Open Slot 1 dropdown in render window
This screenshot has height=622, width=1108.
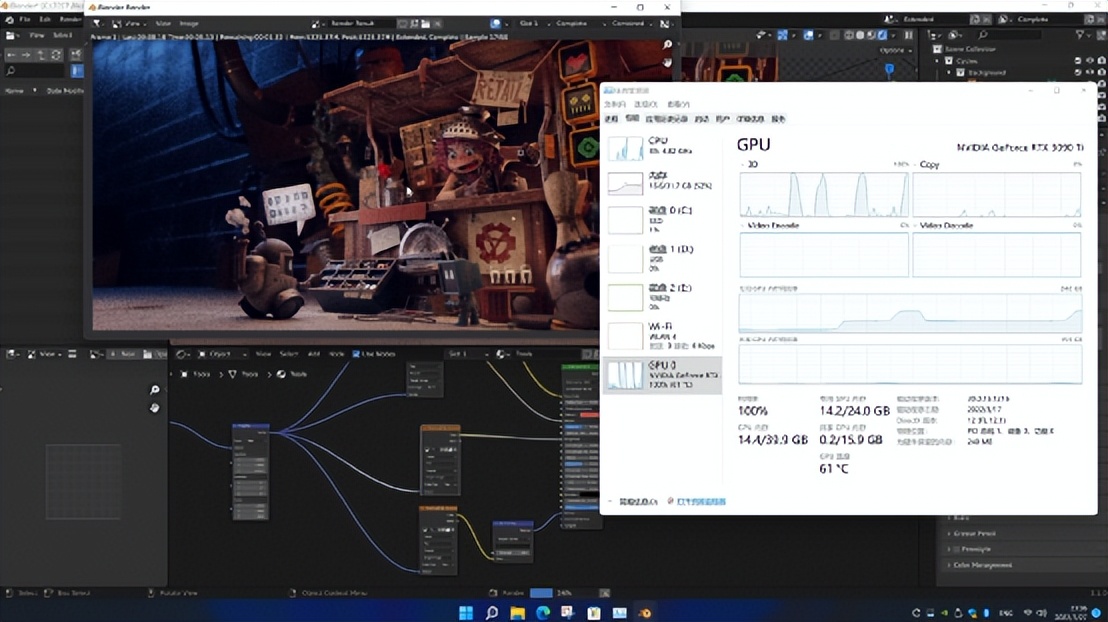pos(533,23)
